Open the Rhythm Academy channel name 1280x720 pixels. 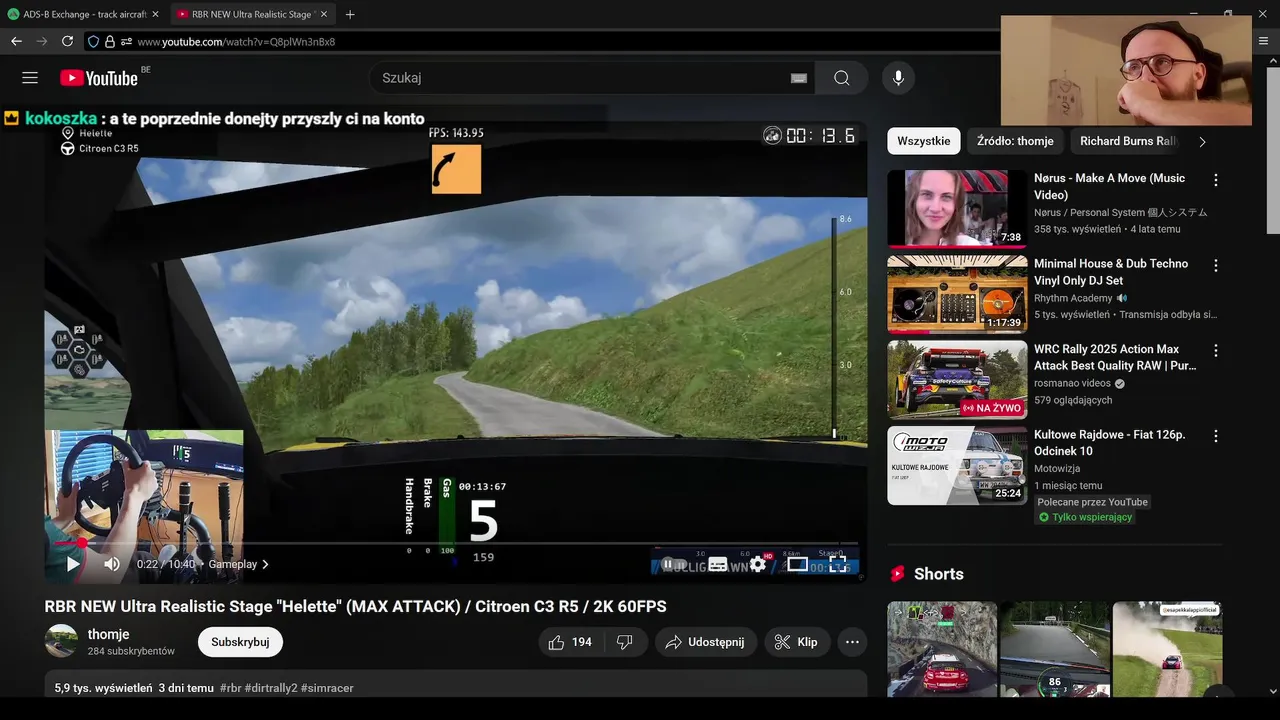click(x=1072, y=298)
